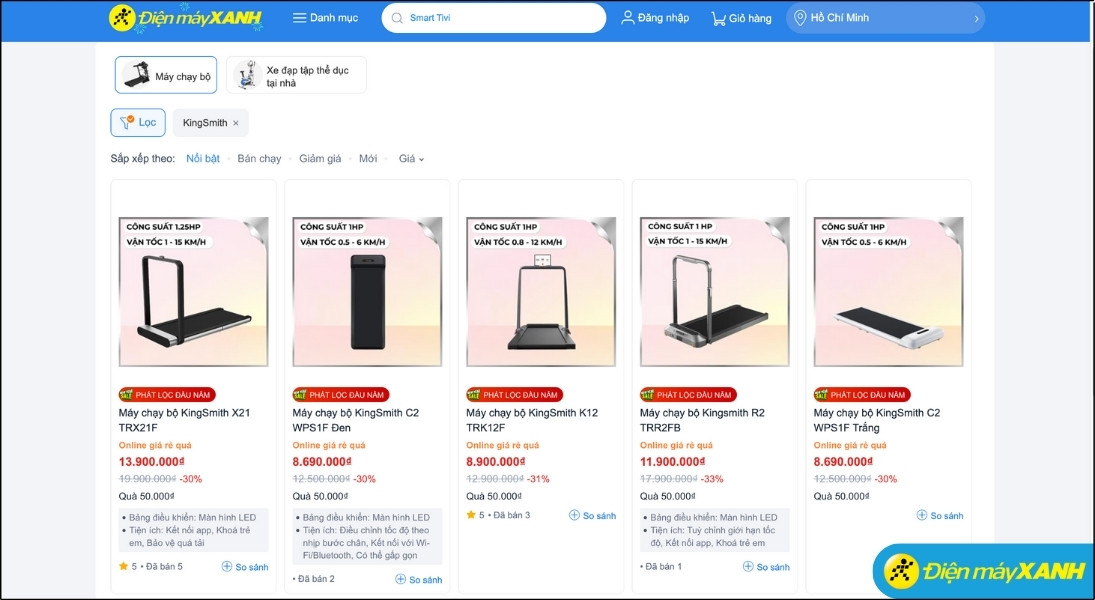Open the Điện máy XANH home logo
The width and height of the screenshot is (1095, 600).
(181, 17)
